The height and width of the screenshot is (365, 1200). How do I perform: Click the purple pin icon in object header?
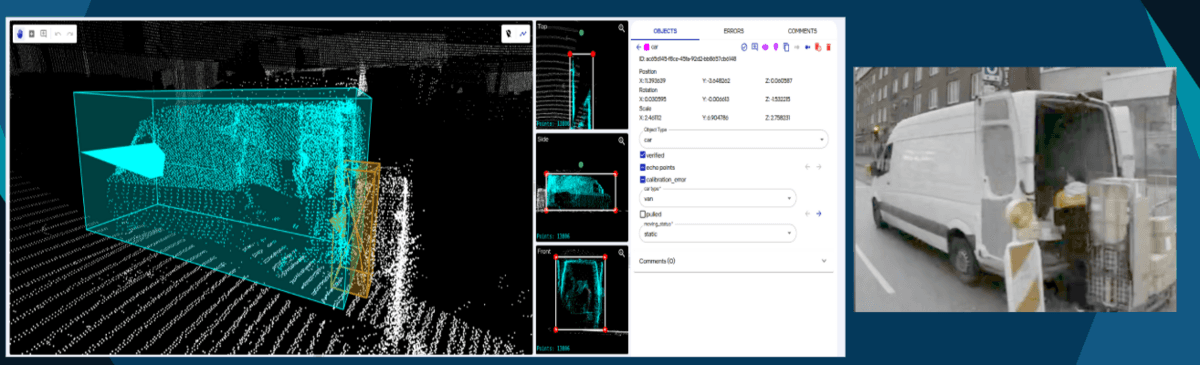point(775,47)
